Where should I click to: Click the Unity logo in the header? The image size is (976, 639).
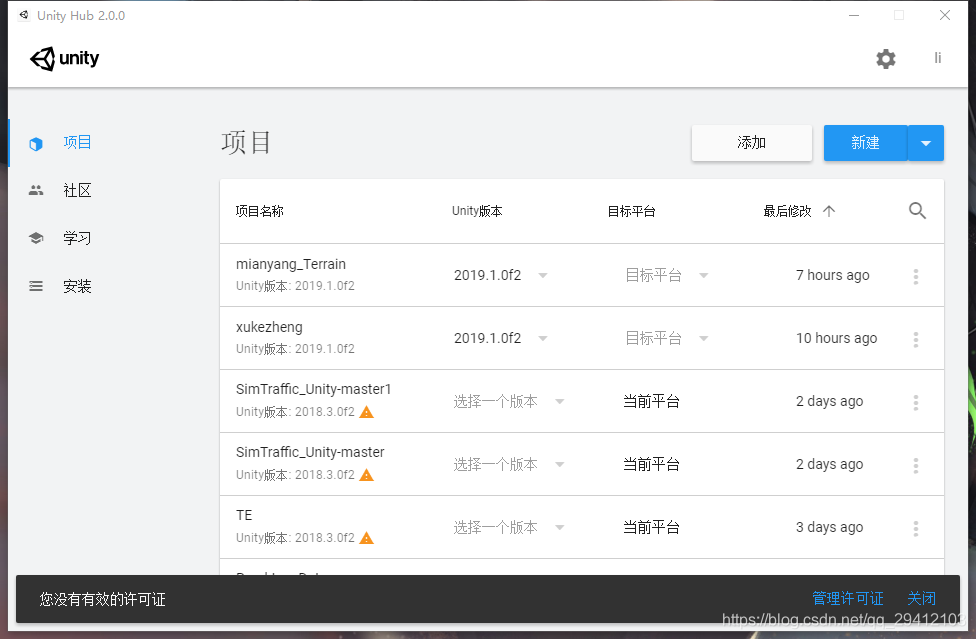coord(65,58)
